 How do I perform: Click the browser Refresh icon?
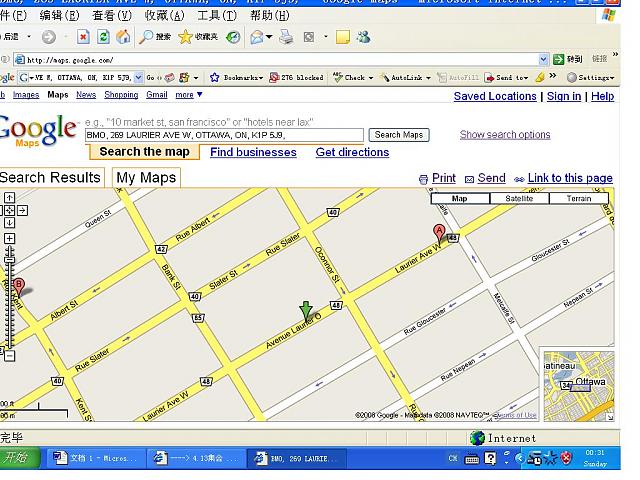pos(103,37)
